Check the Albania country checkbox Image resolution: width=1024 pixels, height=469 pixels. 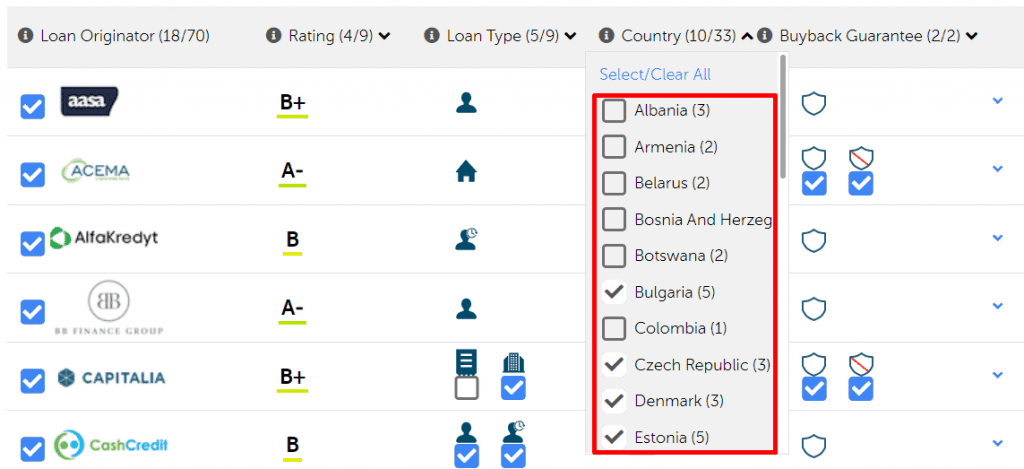tap(614, 110)
